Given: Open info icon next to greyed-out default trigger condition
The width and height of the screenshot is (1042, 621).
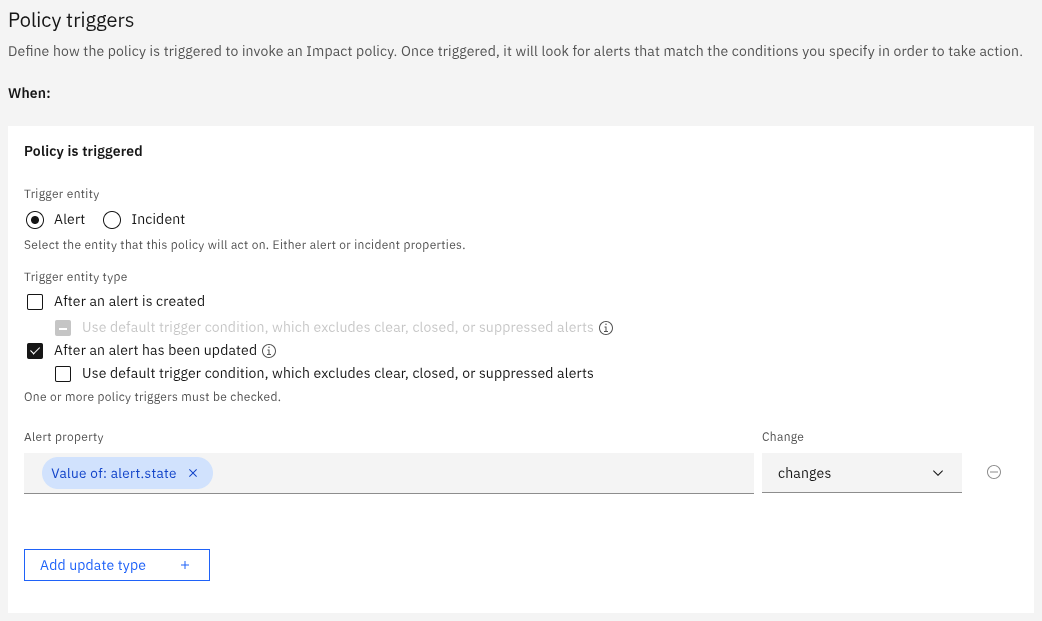Looking at the screenshot, I should click(x=606, y=328).
